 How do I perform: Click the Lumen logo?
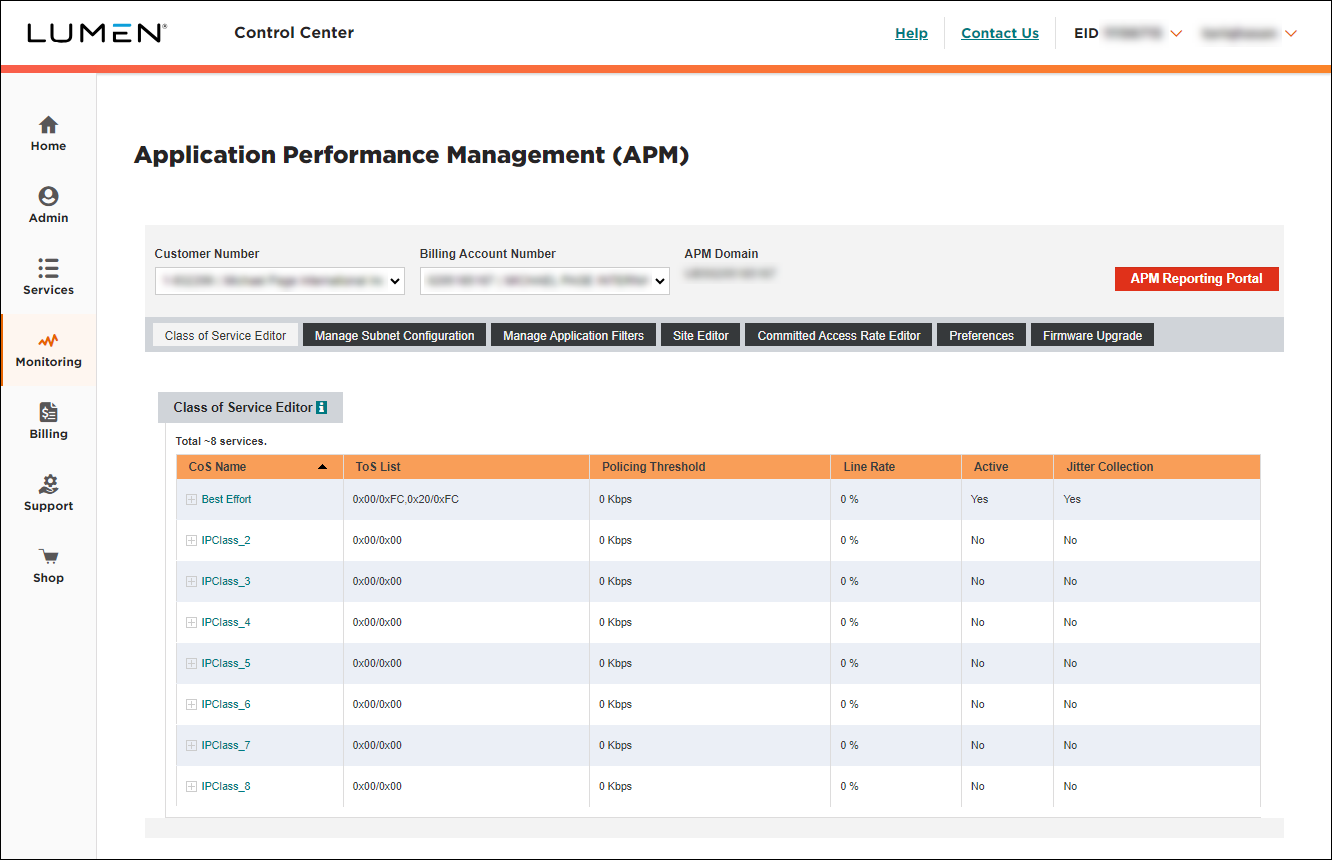96,33
